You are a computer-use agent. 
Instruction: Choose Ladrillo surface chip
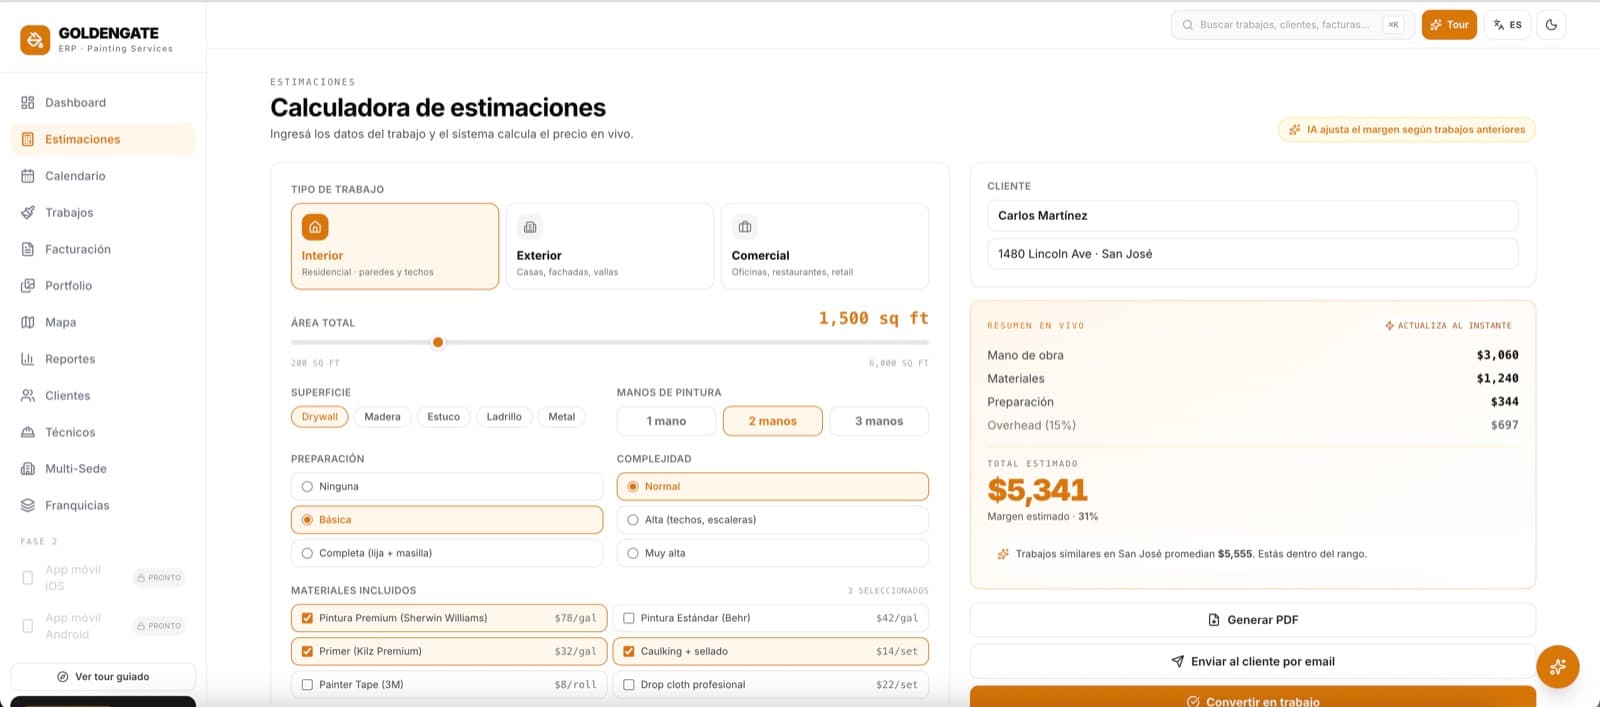coord(504,417)
